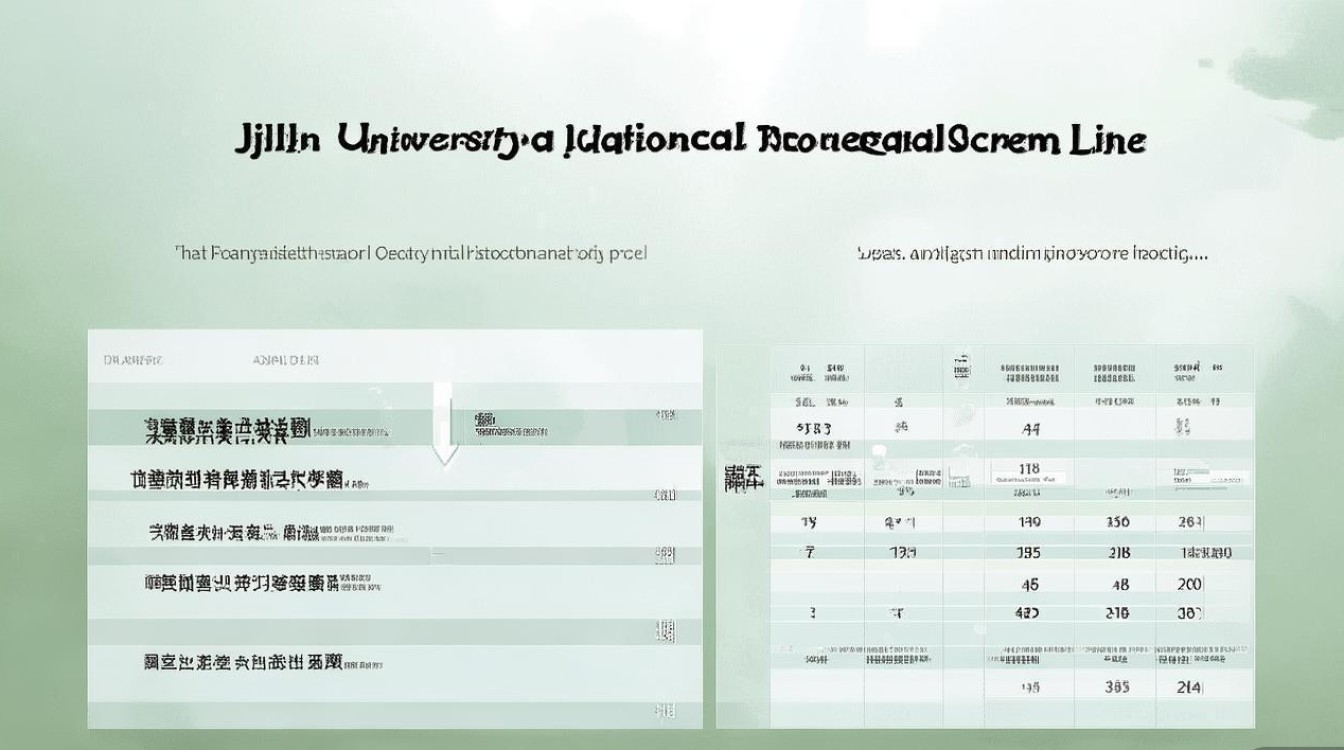
Task: Click the subtitle link on the left side
Action: click(x=408, y=252)
